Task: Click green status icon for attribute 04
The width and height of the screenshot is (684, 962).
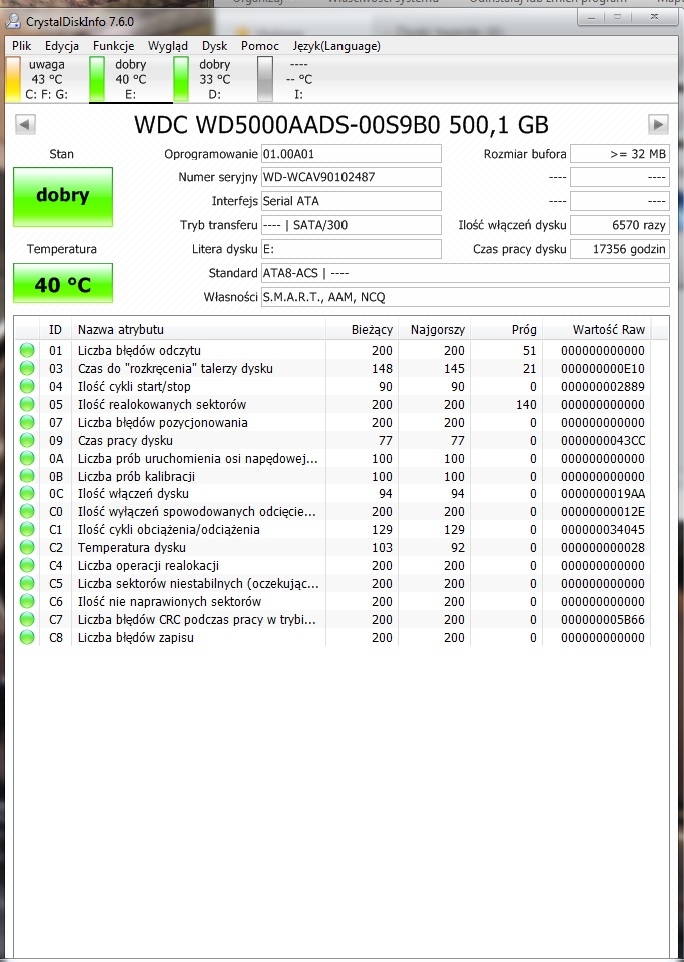Action: 27,387
